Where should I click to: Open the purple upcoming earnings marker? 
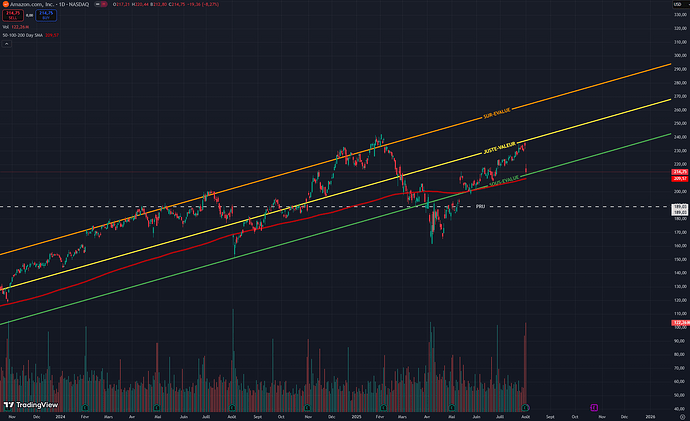coord(594,408)
